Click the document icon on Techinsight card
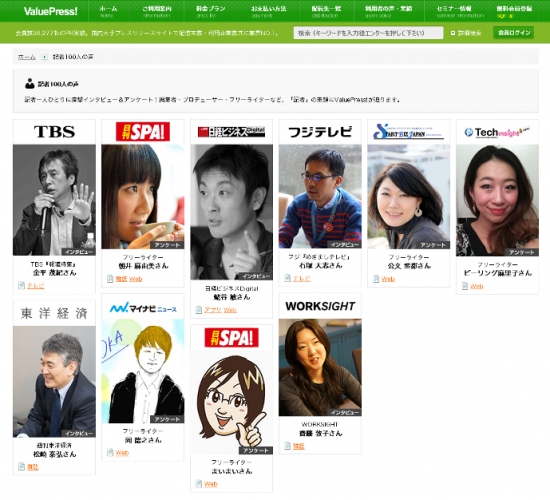 pyautogui.click(x=465, y=286)
